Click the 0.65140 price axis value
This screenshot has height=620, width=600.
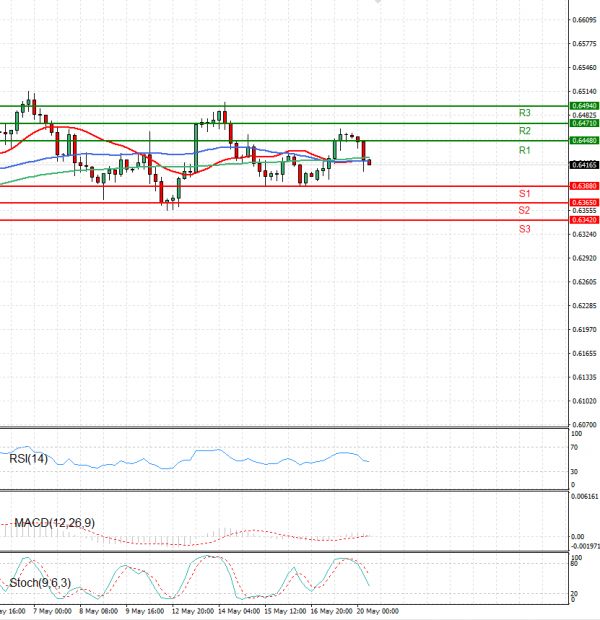[x=585, y=92]
